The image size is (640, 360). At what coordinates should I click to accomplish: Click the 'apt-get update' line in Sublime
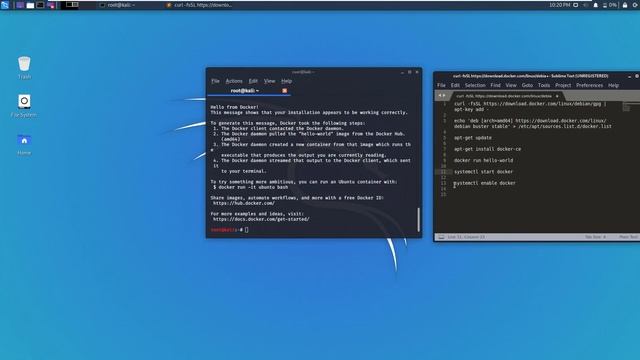click(473, 138)
